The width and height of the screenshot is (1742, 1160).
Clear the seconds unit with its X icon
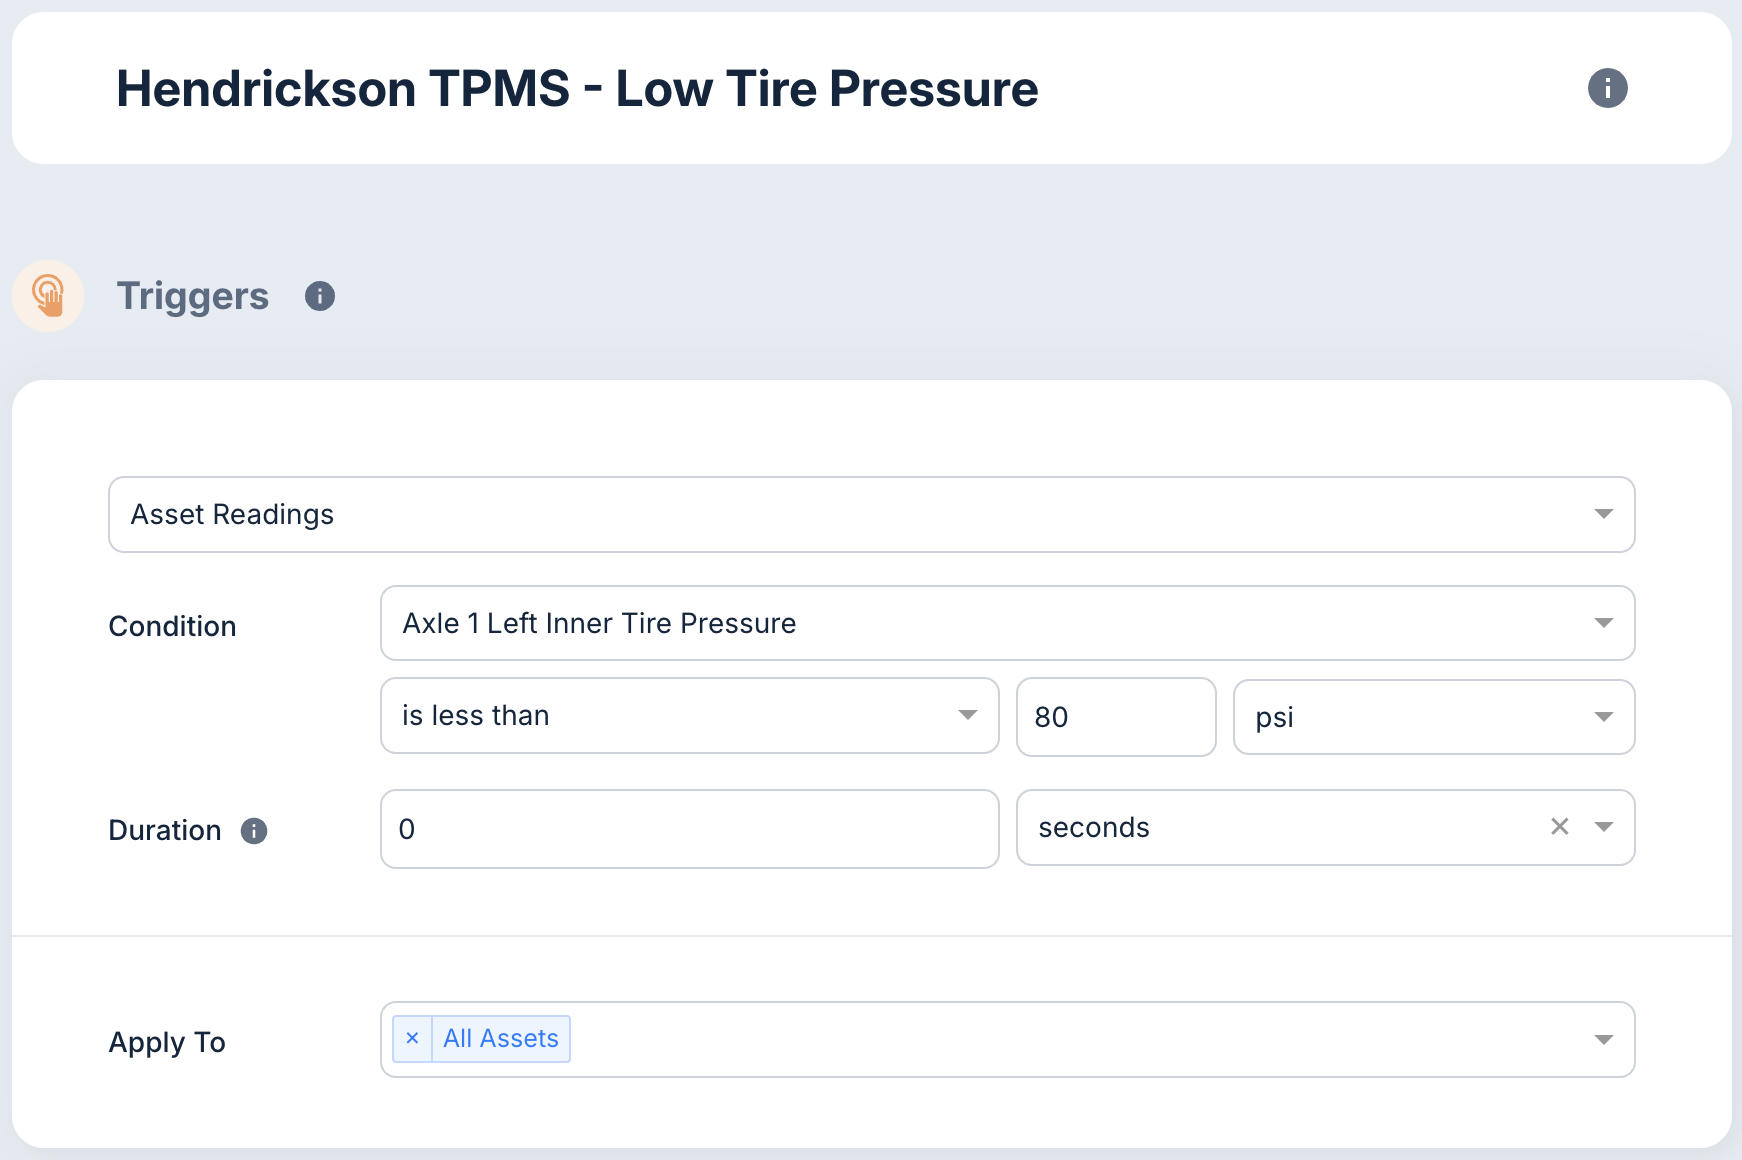(x=1559, y=827)
